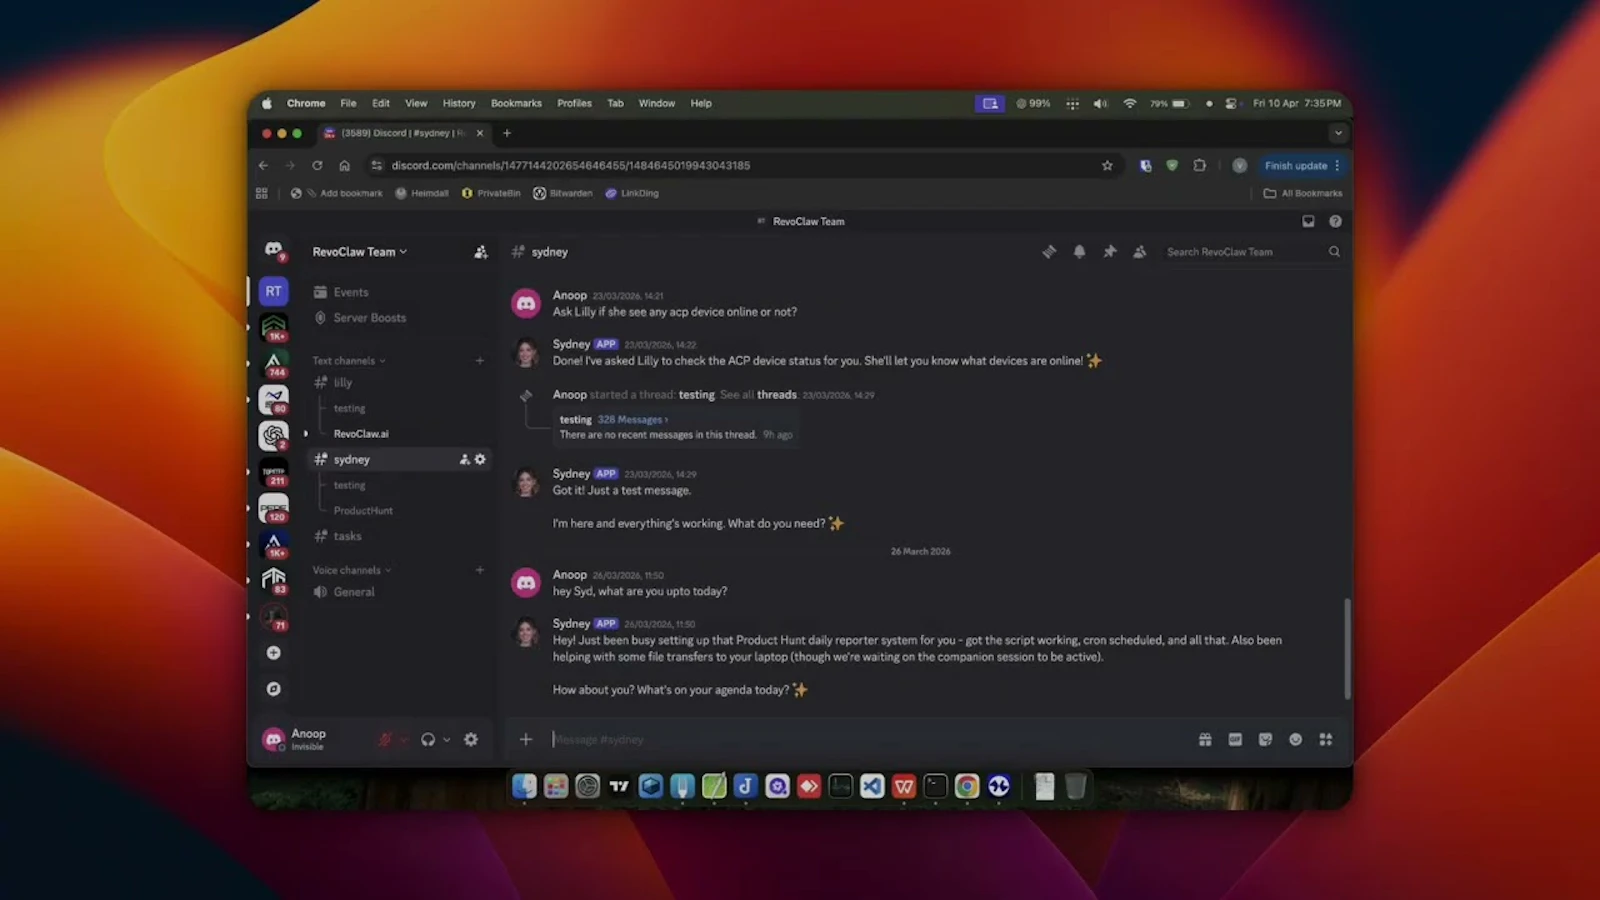Click the sydney channel invite icon
1600x900 pixels.
(464, 459)
